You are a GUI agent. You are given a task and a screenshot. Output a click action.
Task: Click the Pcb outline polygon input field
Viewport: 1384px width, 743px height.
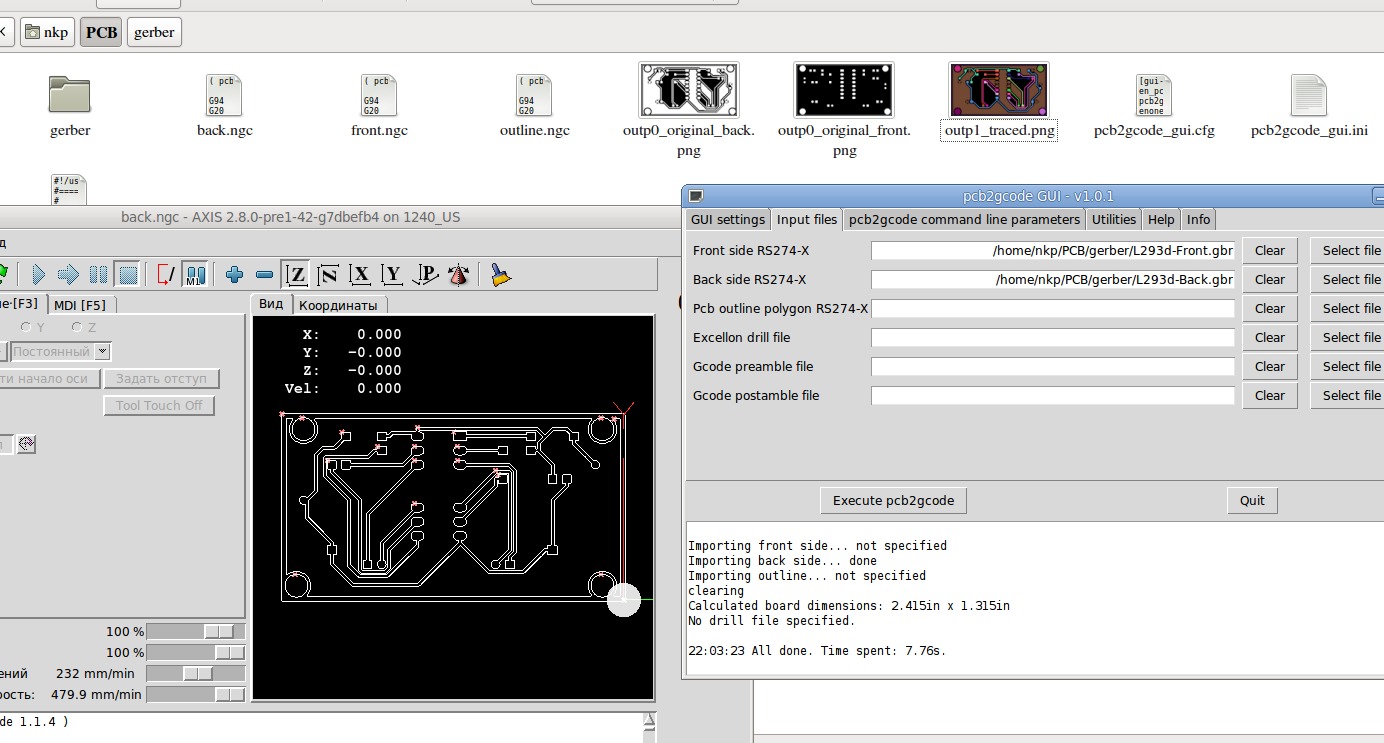[x=1052, y=308]
